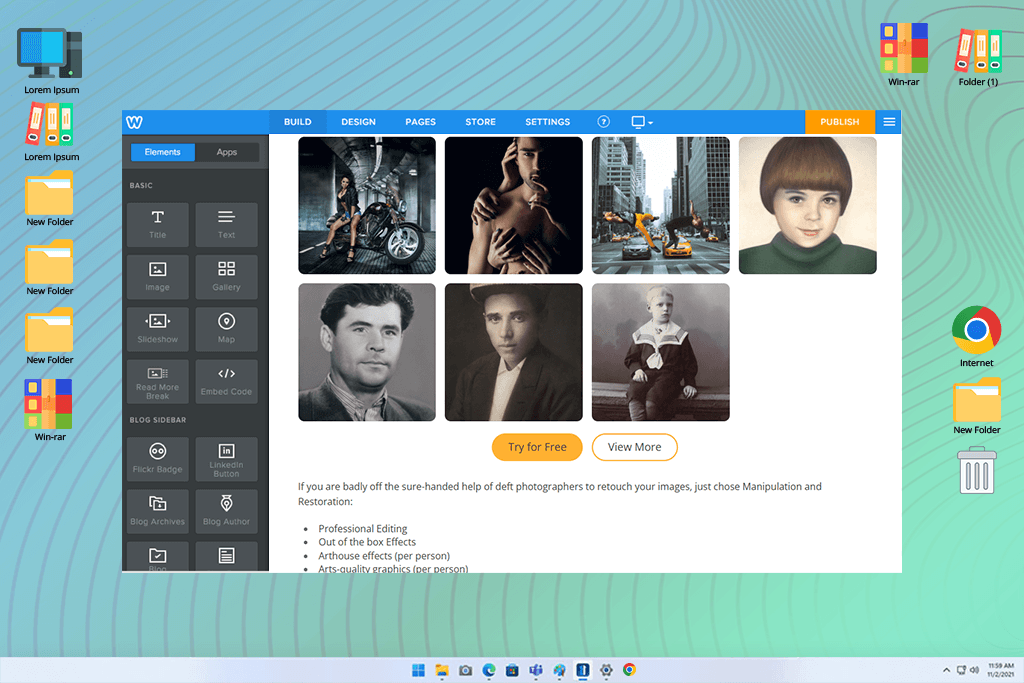Viewport: 1024px width, 683px height.
Task: Select the Text element
Action: pos(226,225)
